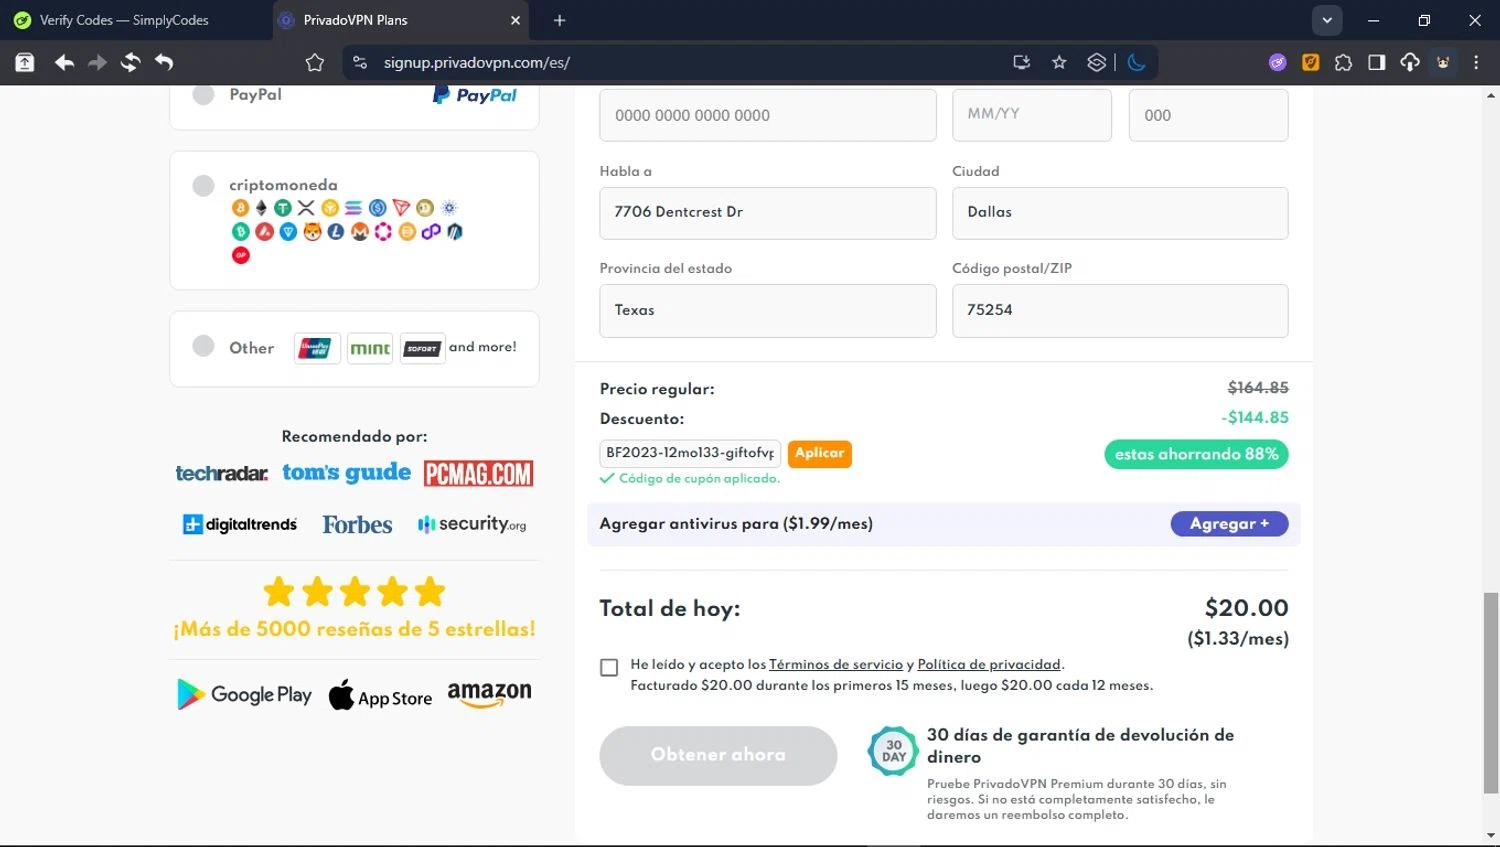Open the orange shield extension icon
The width and height of the screenshot is (1500, 847).
click(1311, 62)
